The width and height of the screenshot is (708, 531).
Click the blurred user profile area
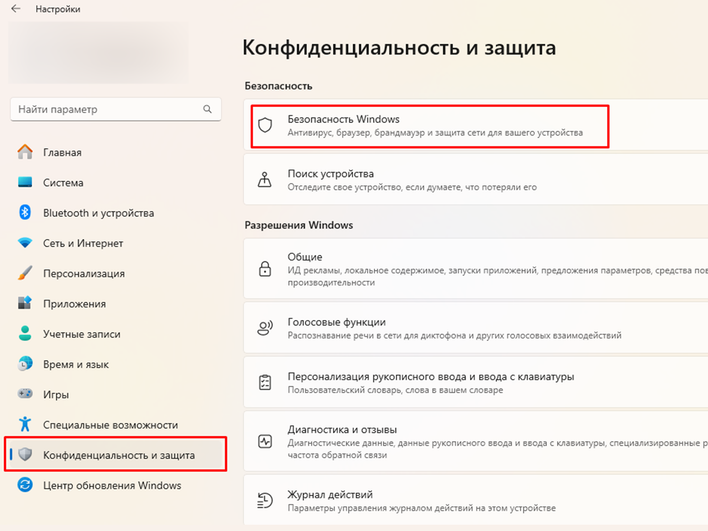[98, 52]
